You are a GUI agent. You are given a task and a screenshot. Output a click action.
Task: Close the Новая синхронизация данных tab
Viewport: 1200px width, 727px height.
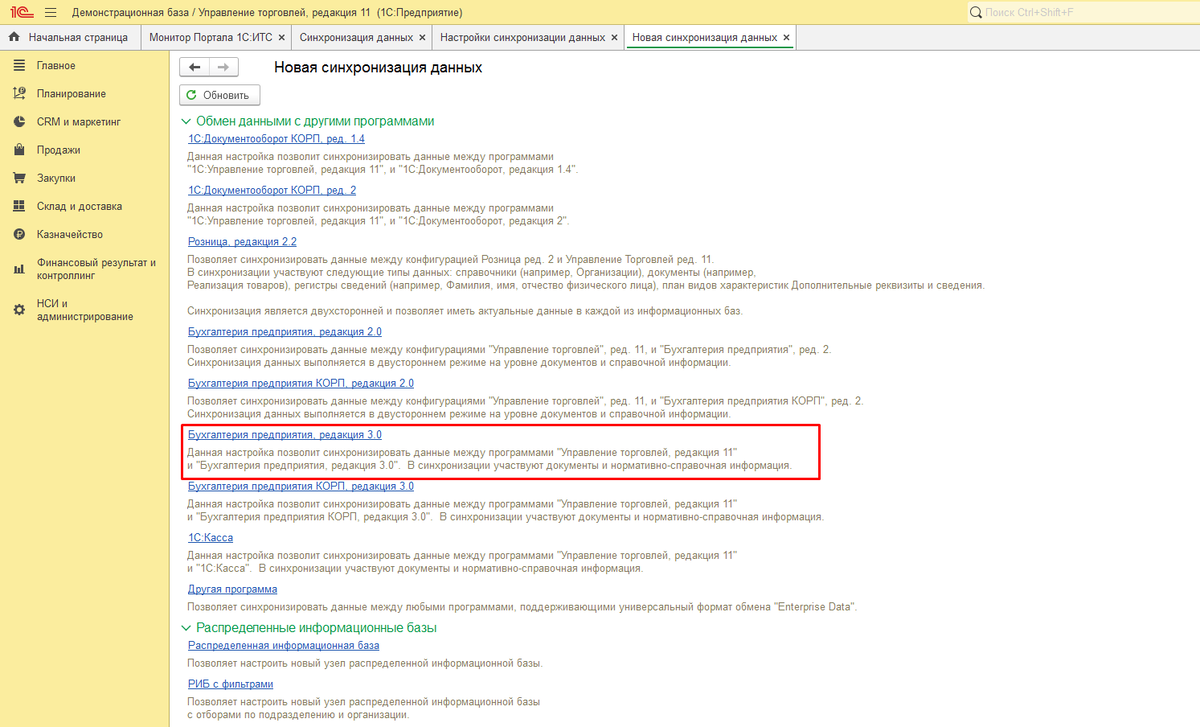tap(787, 38)
